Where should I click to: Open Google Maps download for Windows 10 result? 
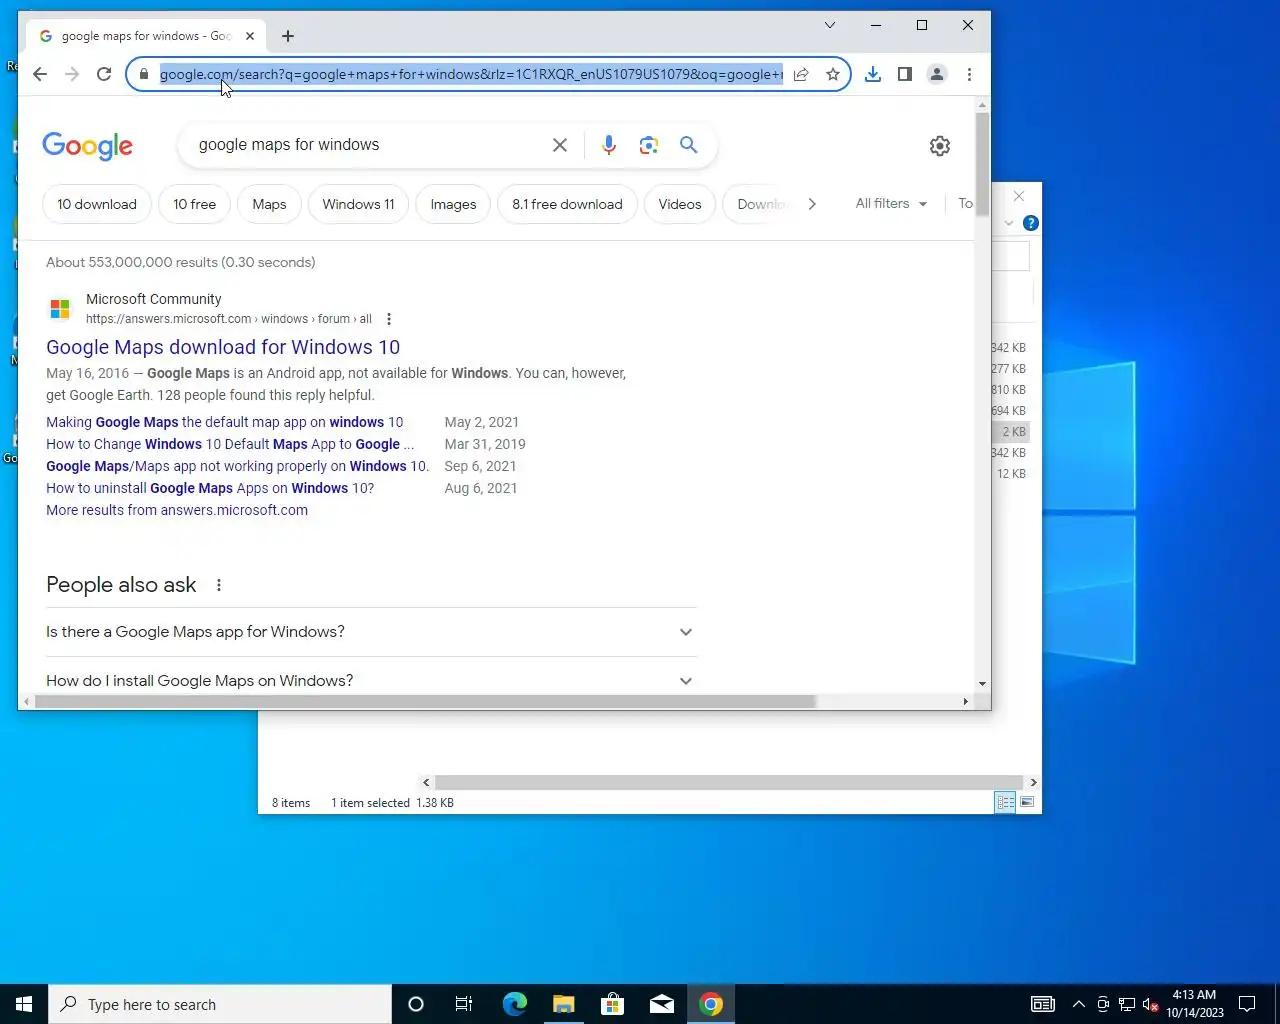223,347
